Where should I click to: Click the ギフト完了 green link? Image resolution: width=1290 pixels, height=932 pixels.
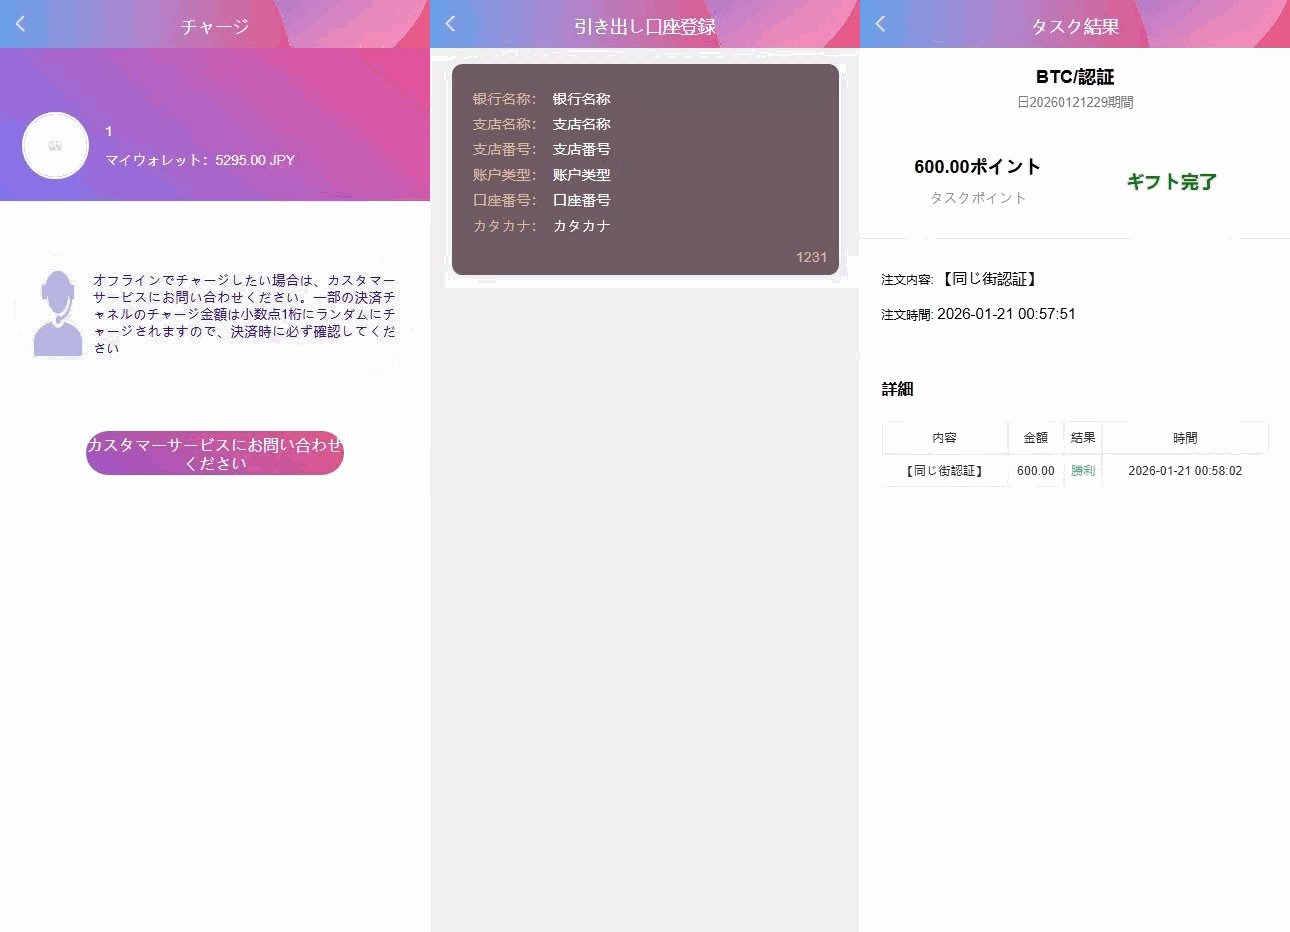point(1171,182)
